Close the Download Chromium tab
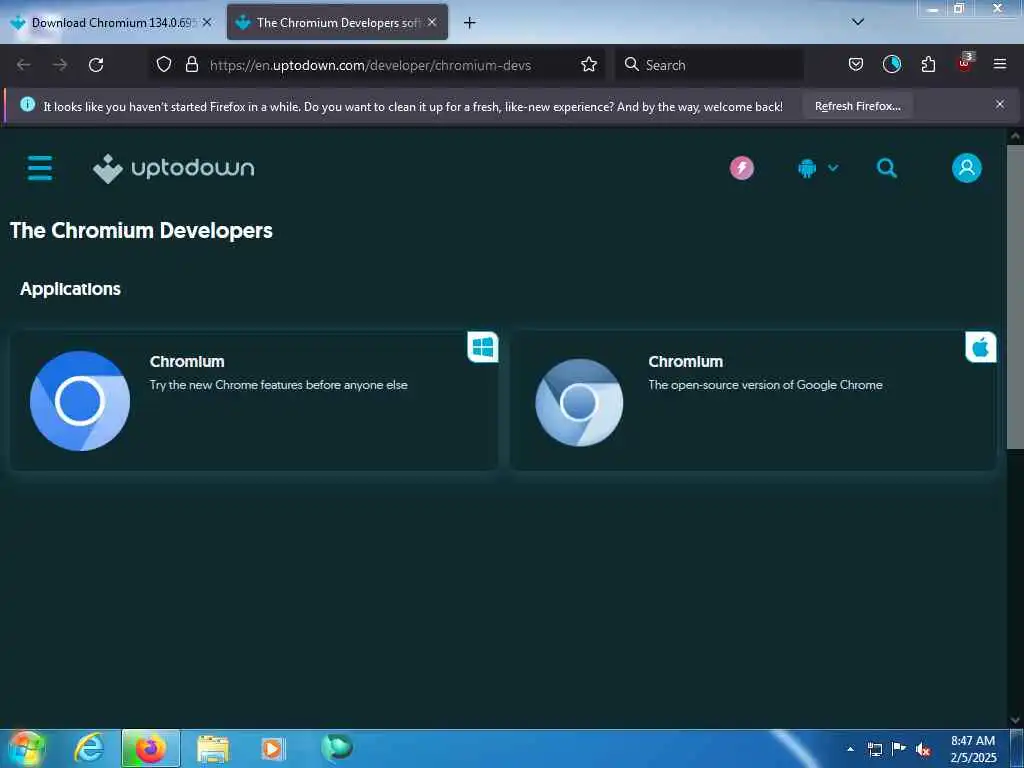This screenshot has width=1024, height=768. pyautogui.click(x=207, y=22)
